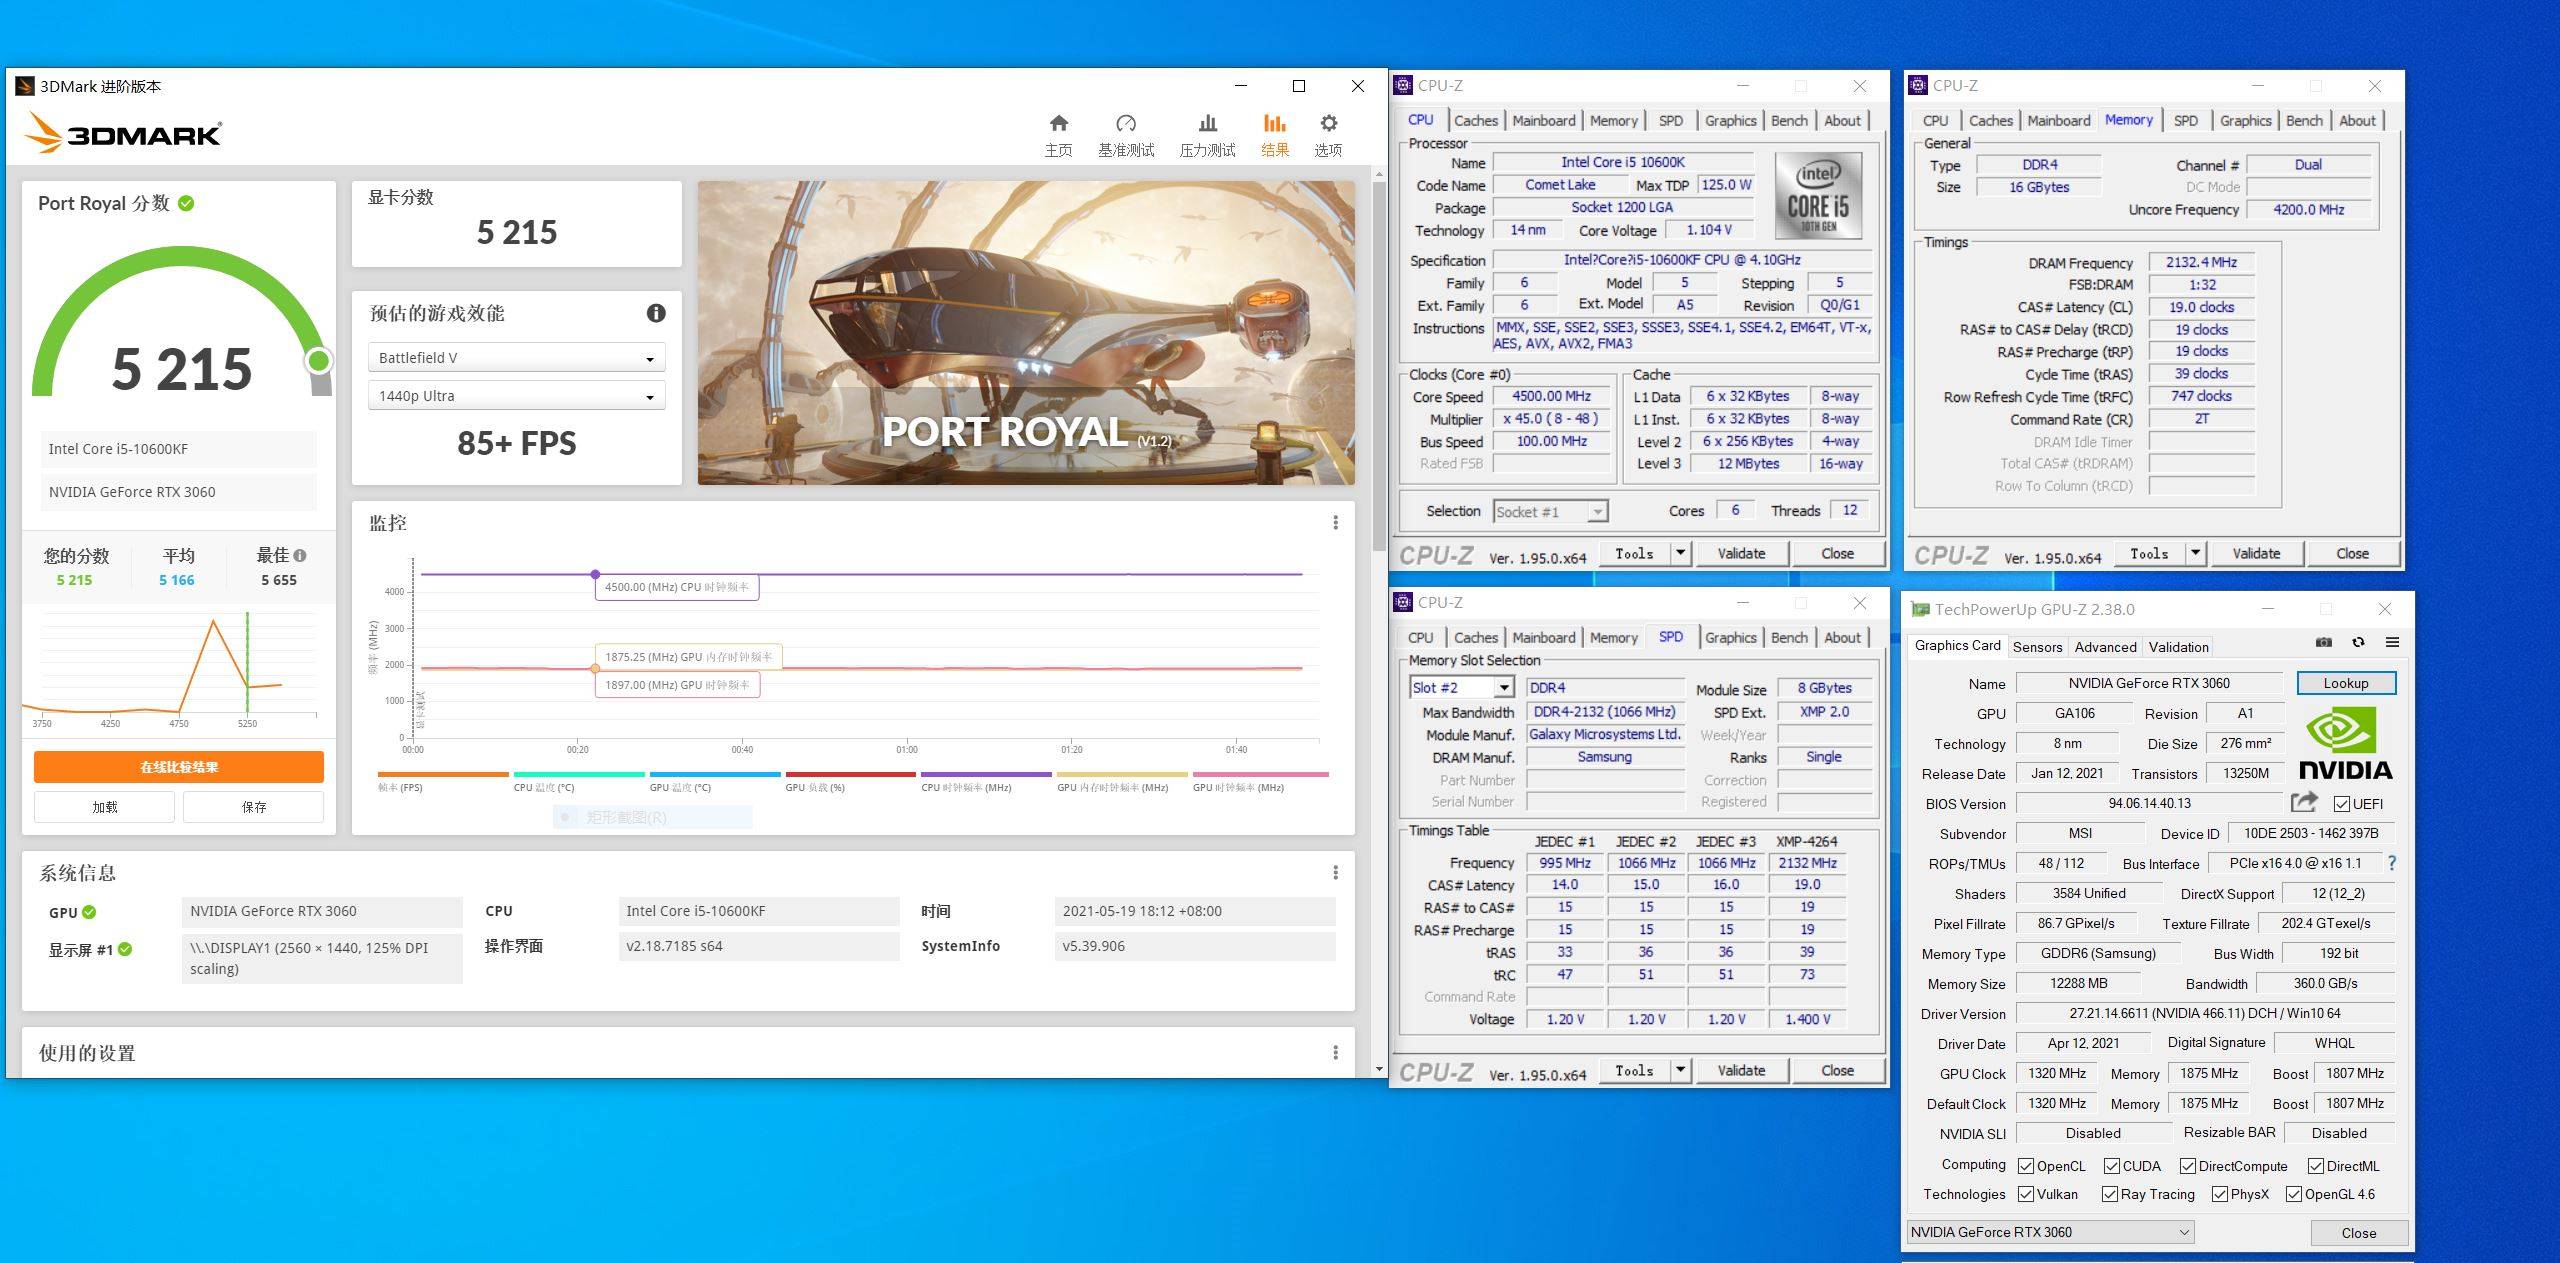Open the options (选项) gear icon
Screen dimensions: 2560x1263
point(1328,124)
